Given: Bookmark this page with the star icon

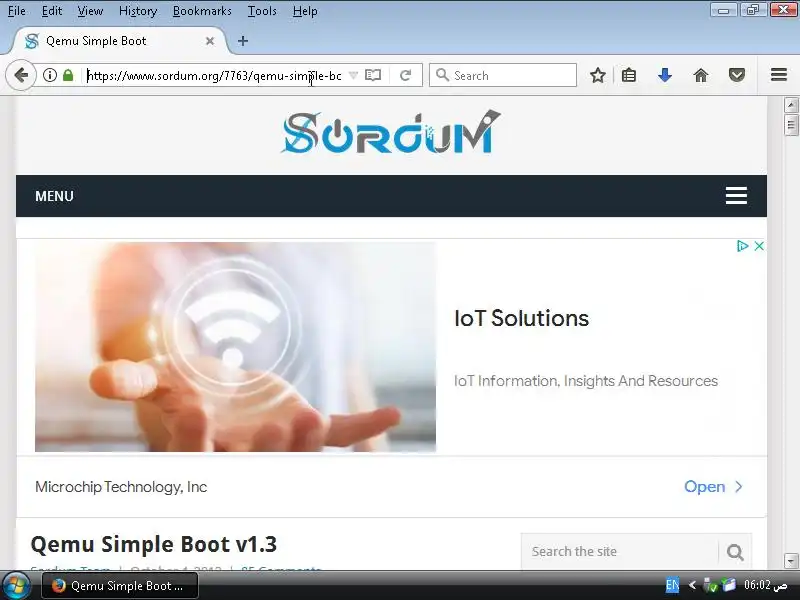Looking at the screenshot, I should click(x=597, y=76).
